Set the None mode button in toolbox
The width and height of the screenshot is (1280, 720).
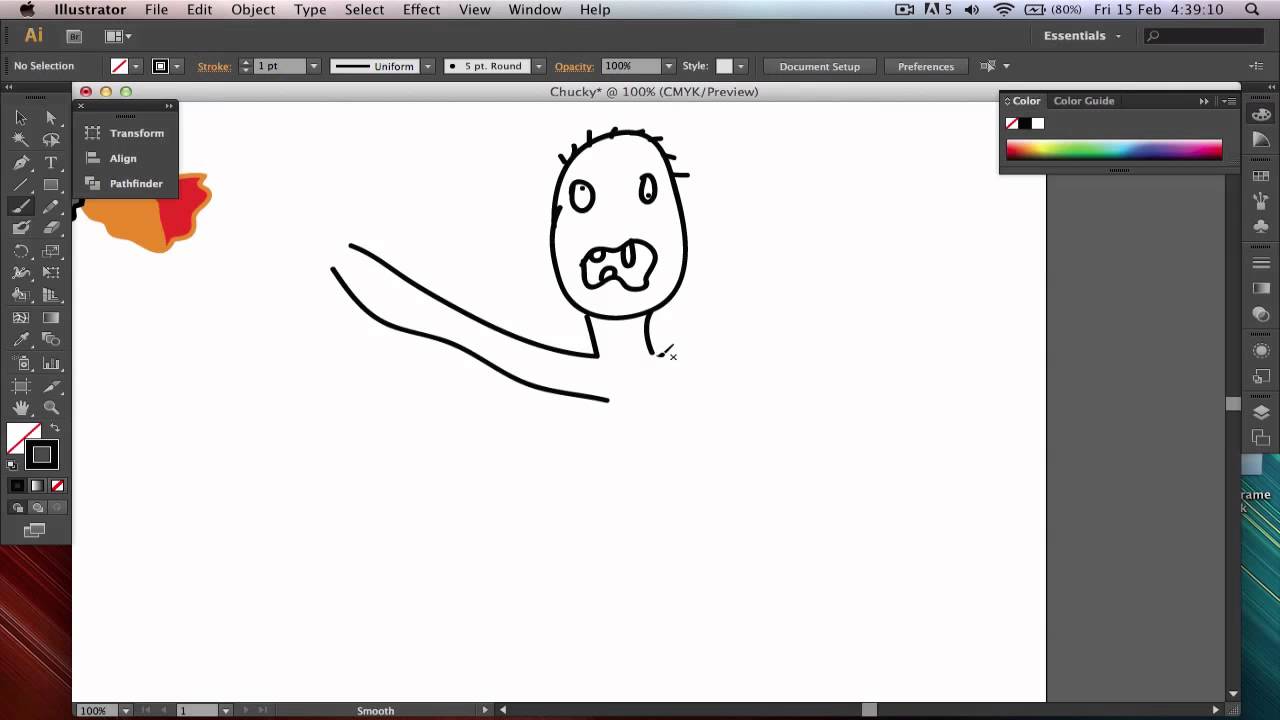57,486
